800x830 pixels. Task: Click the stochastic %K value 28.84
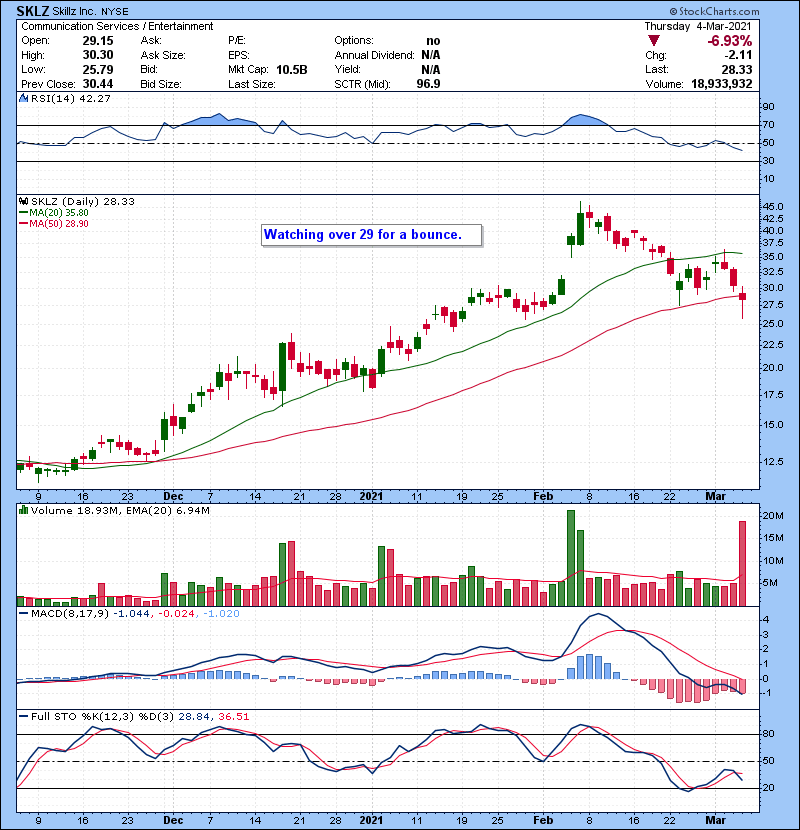coord(193,717)
